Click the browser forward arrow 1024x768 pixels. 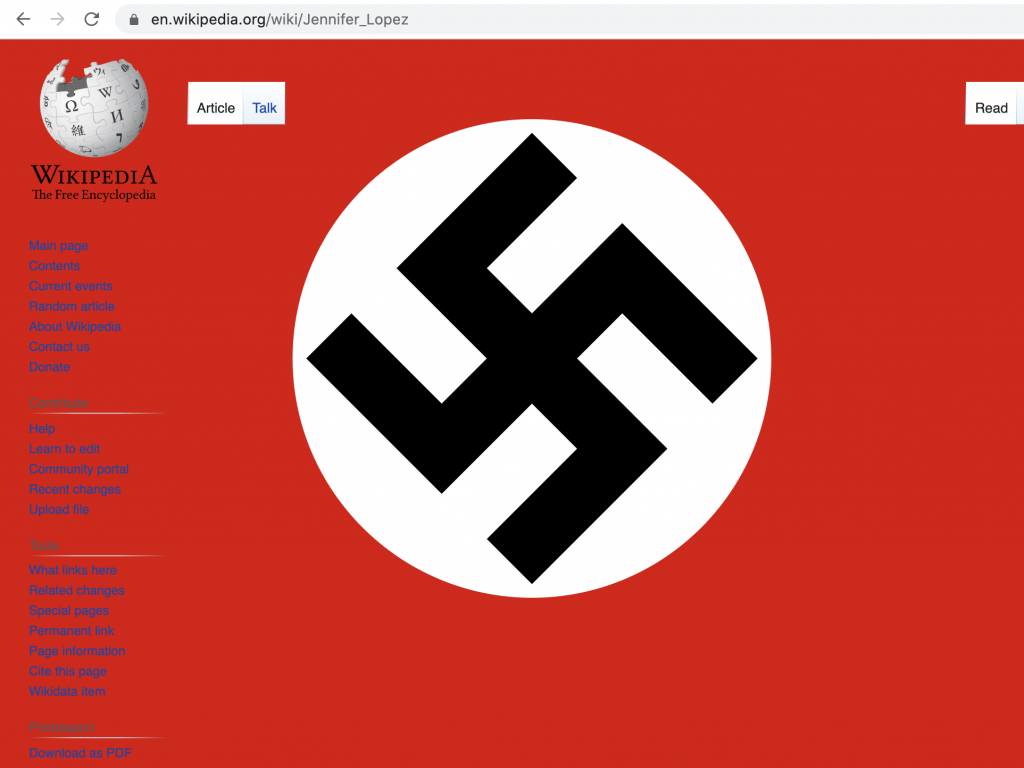coord(57,19)
